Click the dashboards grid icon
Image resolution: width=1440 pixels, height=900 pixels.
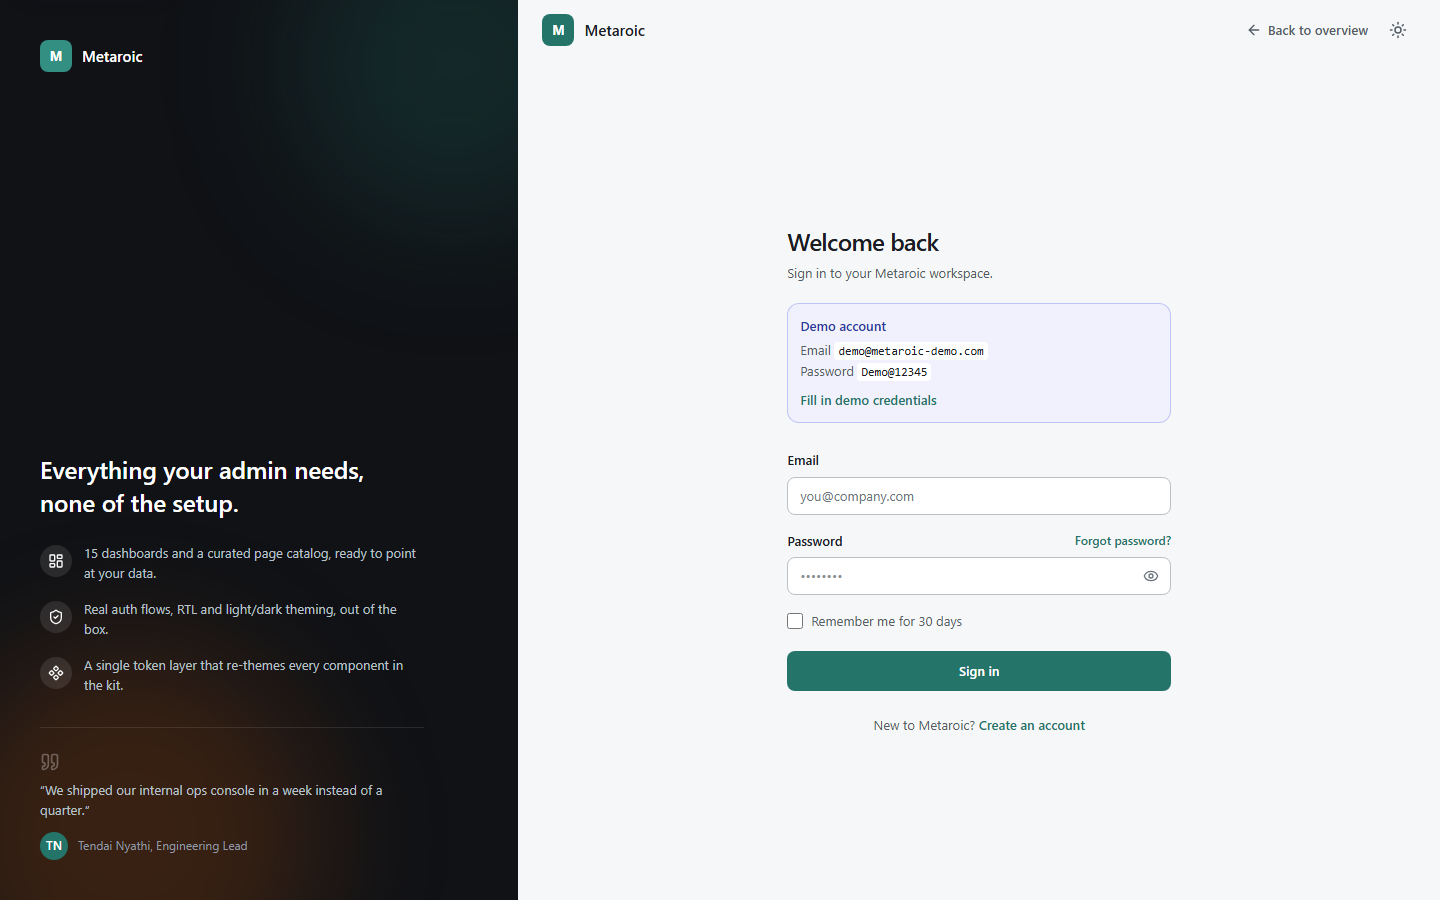click(x=56, y=561)
